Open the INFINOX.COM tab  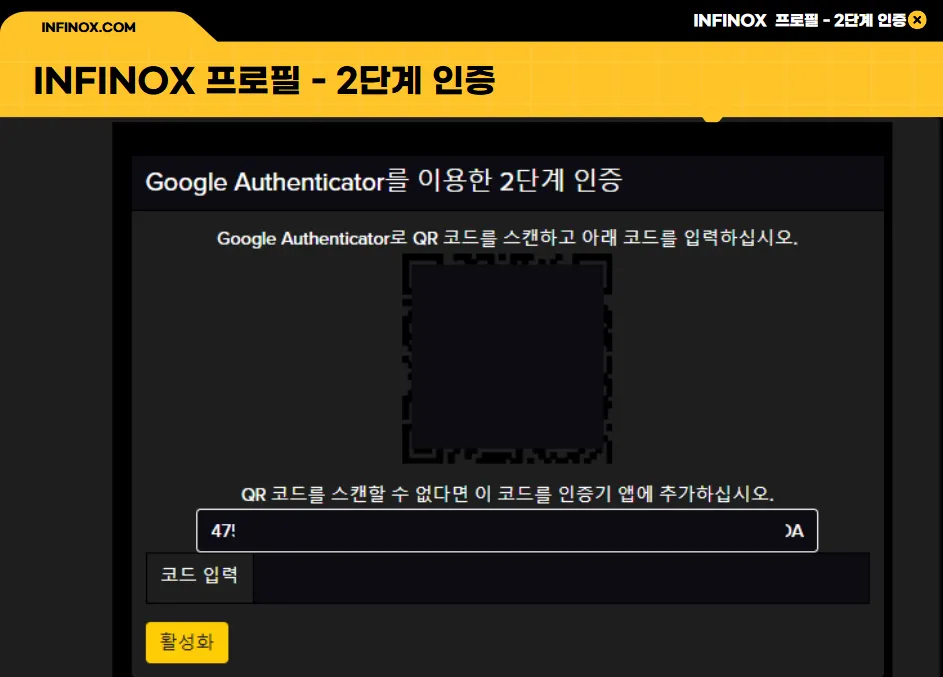coord(88,27)
